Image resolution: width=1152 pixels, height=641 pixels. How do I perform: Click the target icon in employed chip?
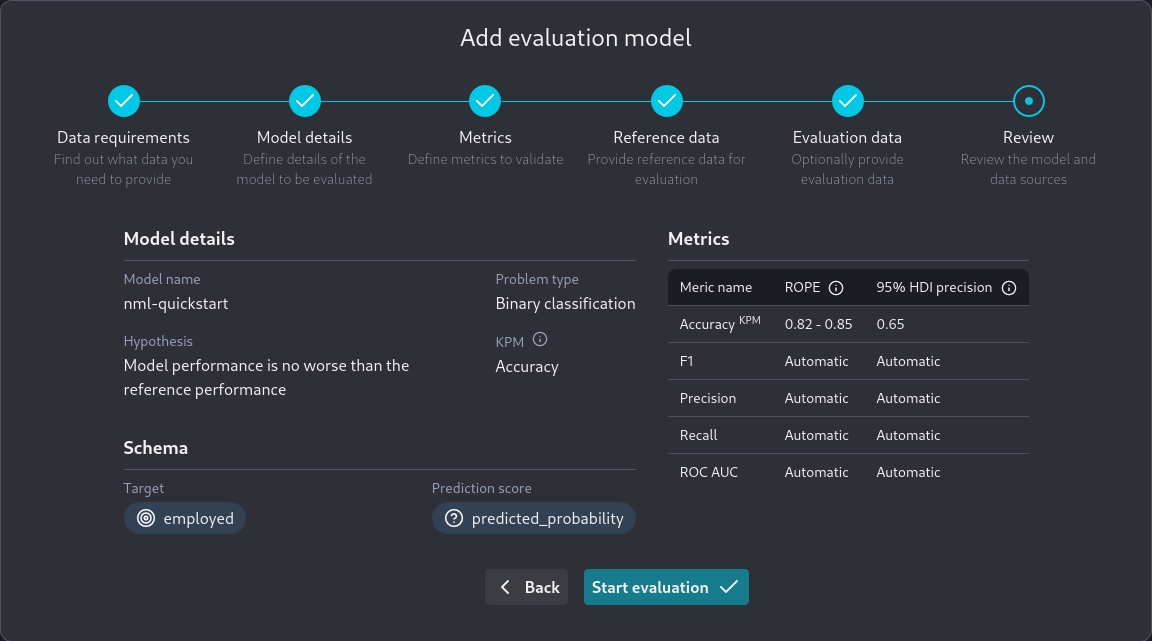click(x=146, y=518)
